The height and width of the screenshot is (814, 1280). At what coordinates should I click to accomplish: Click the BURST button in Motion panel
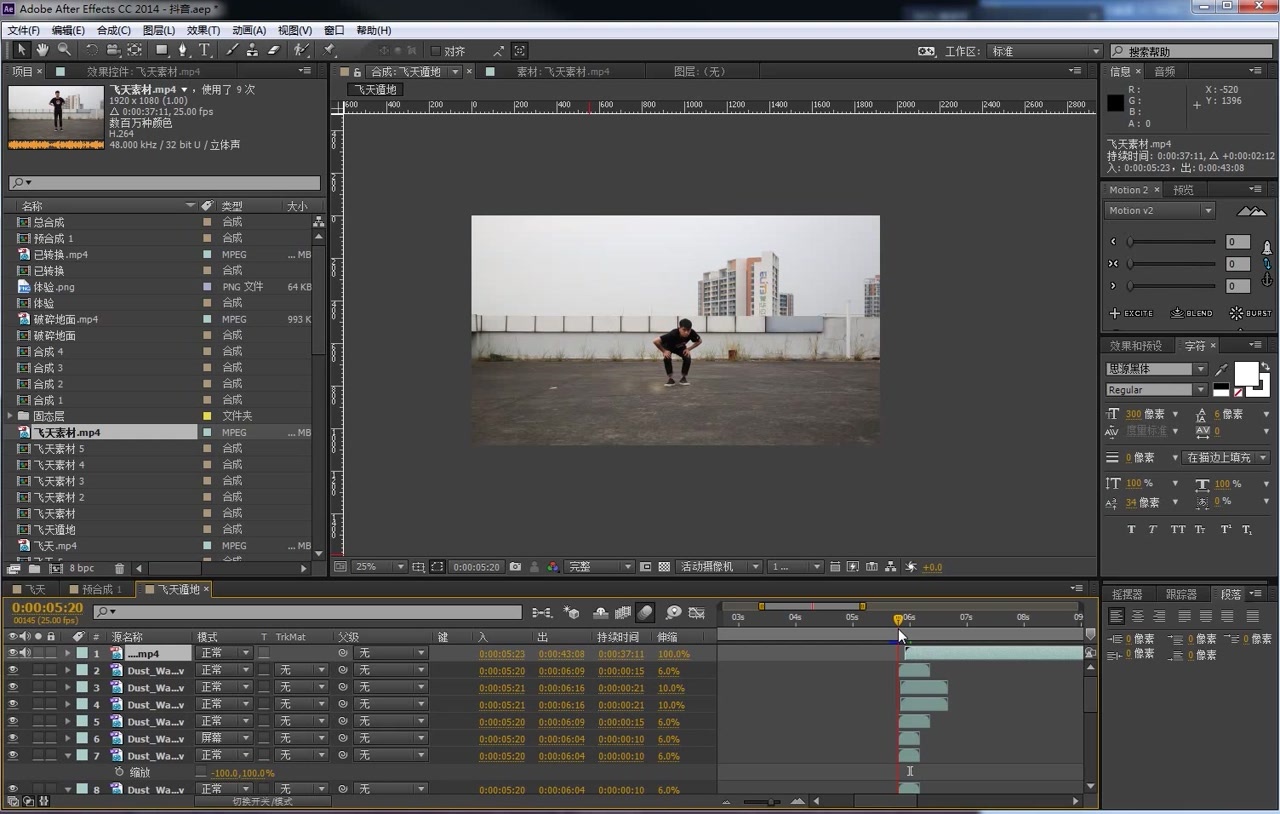[1251, 313]
